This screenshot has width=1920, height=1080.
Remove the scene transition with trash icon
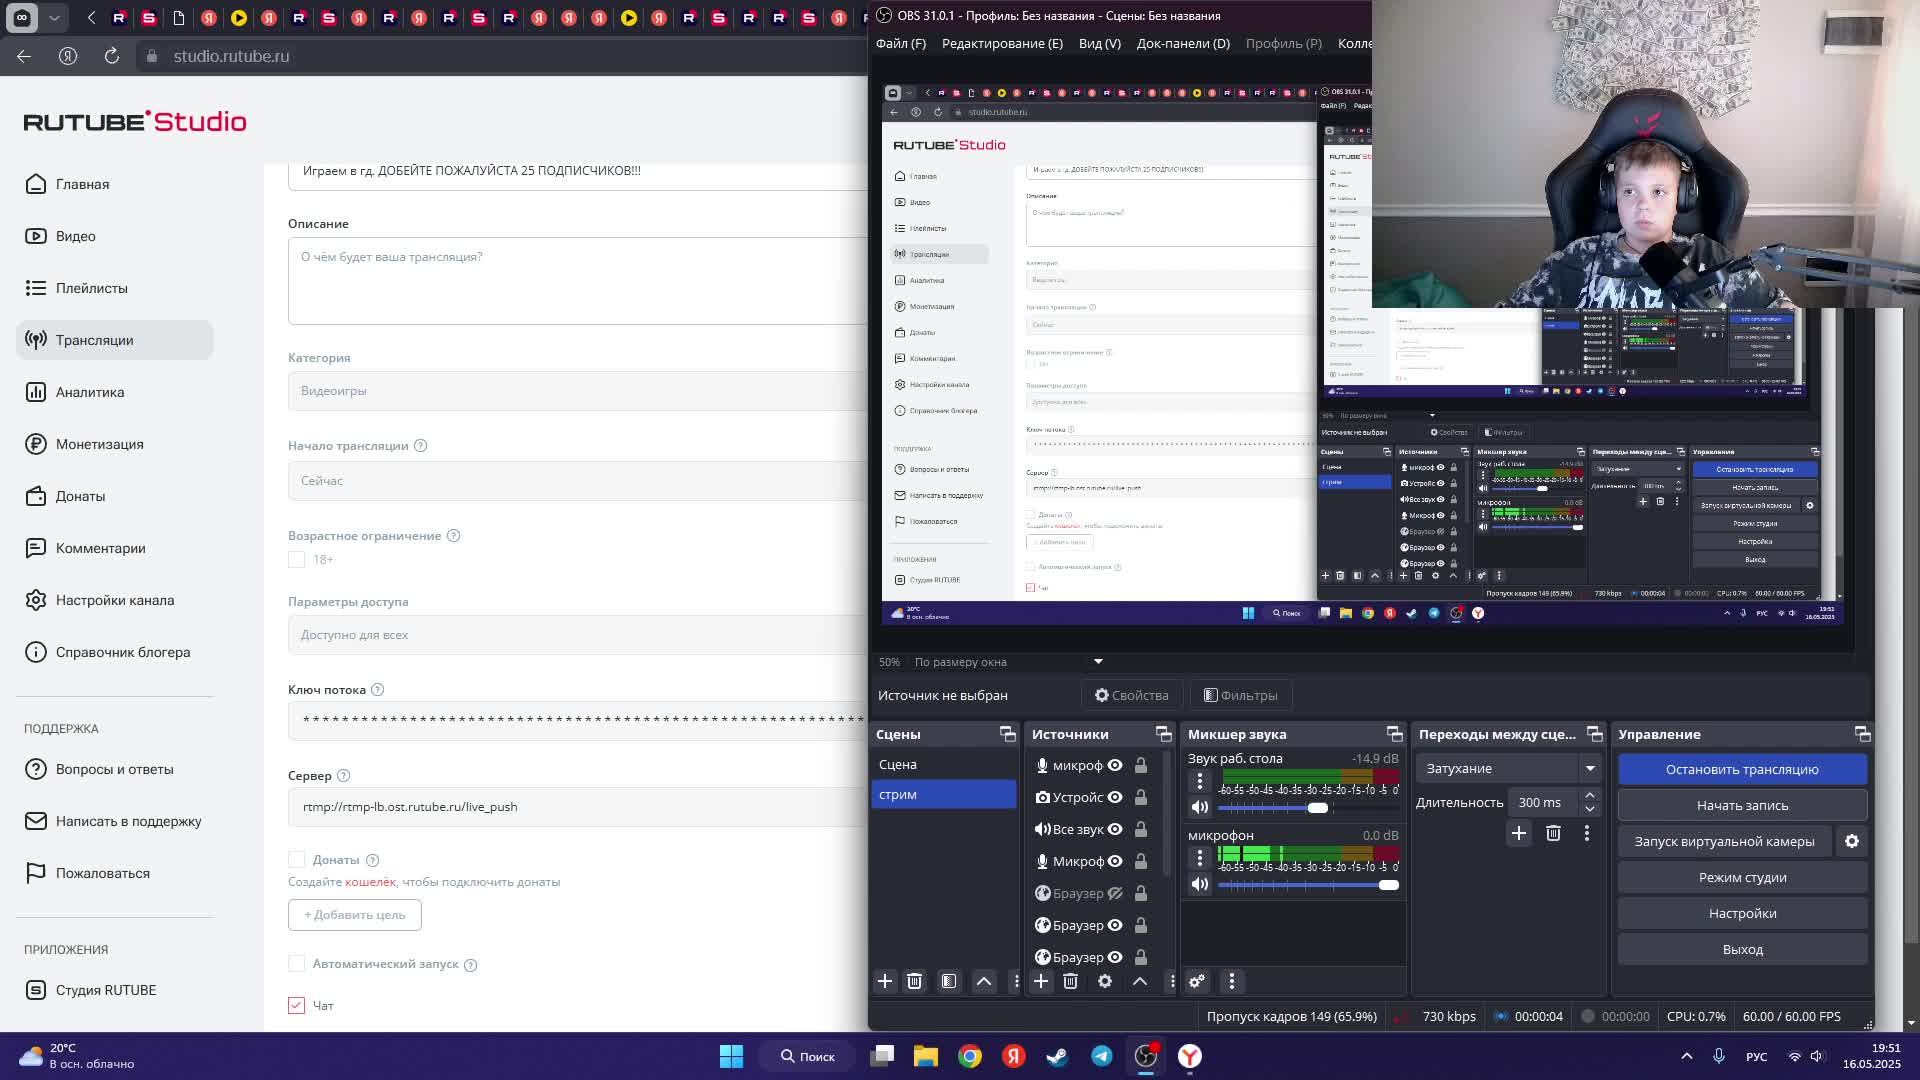pyautogui.click(x=1553, y=833)
